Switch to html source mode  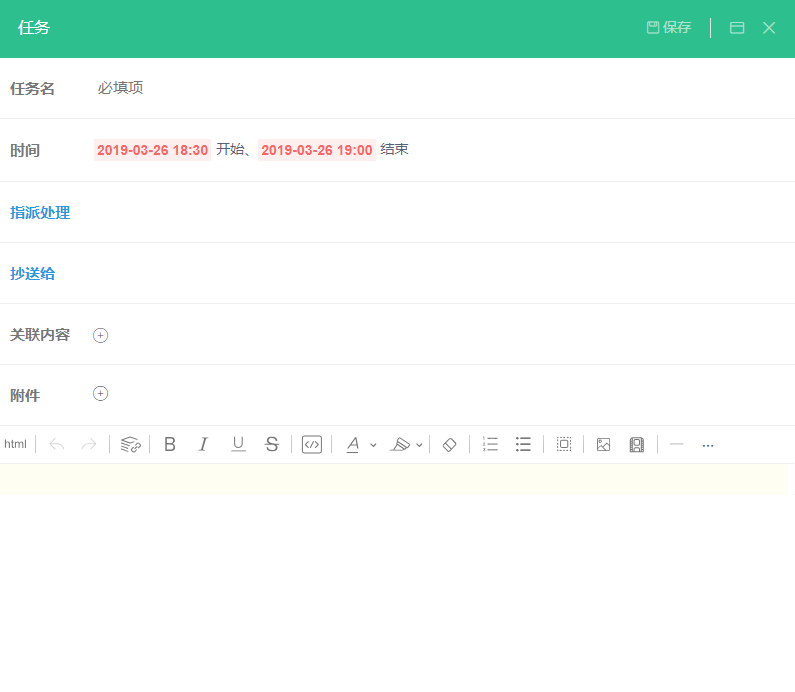tap(15, 445)
